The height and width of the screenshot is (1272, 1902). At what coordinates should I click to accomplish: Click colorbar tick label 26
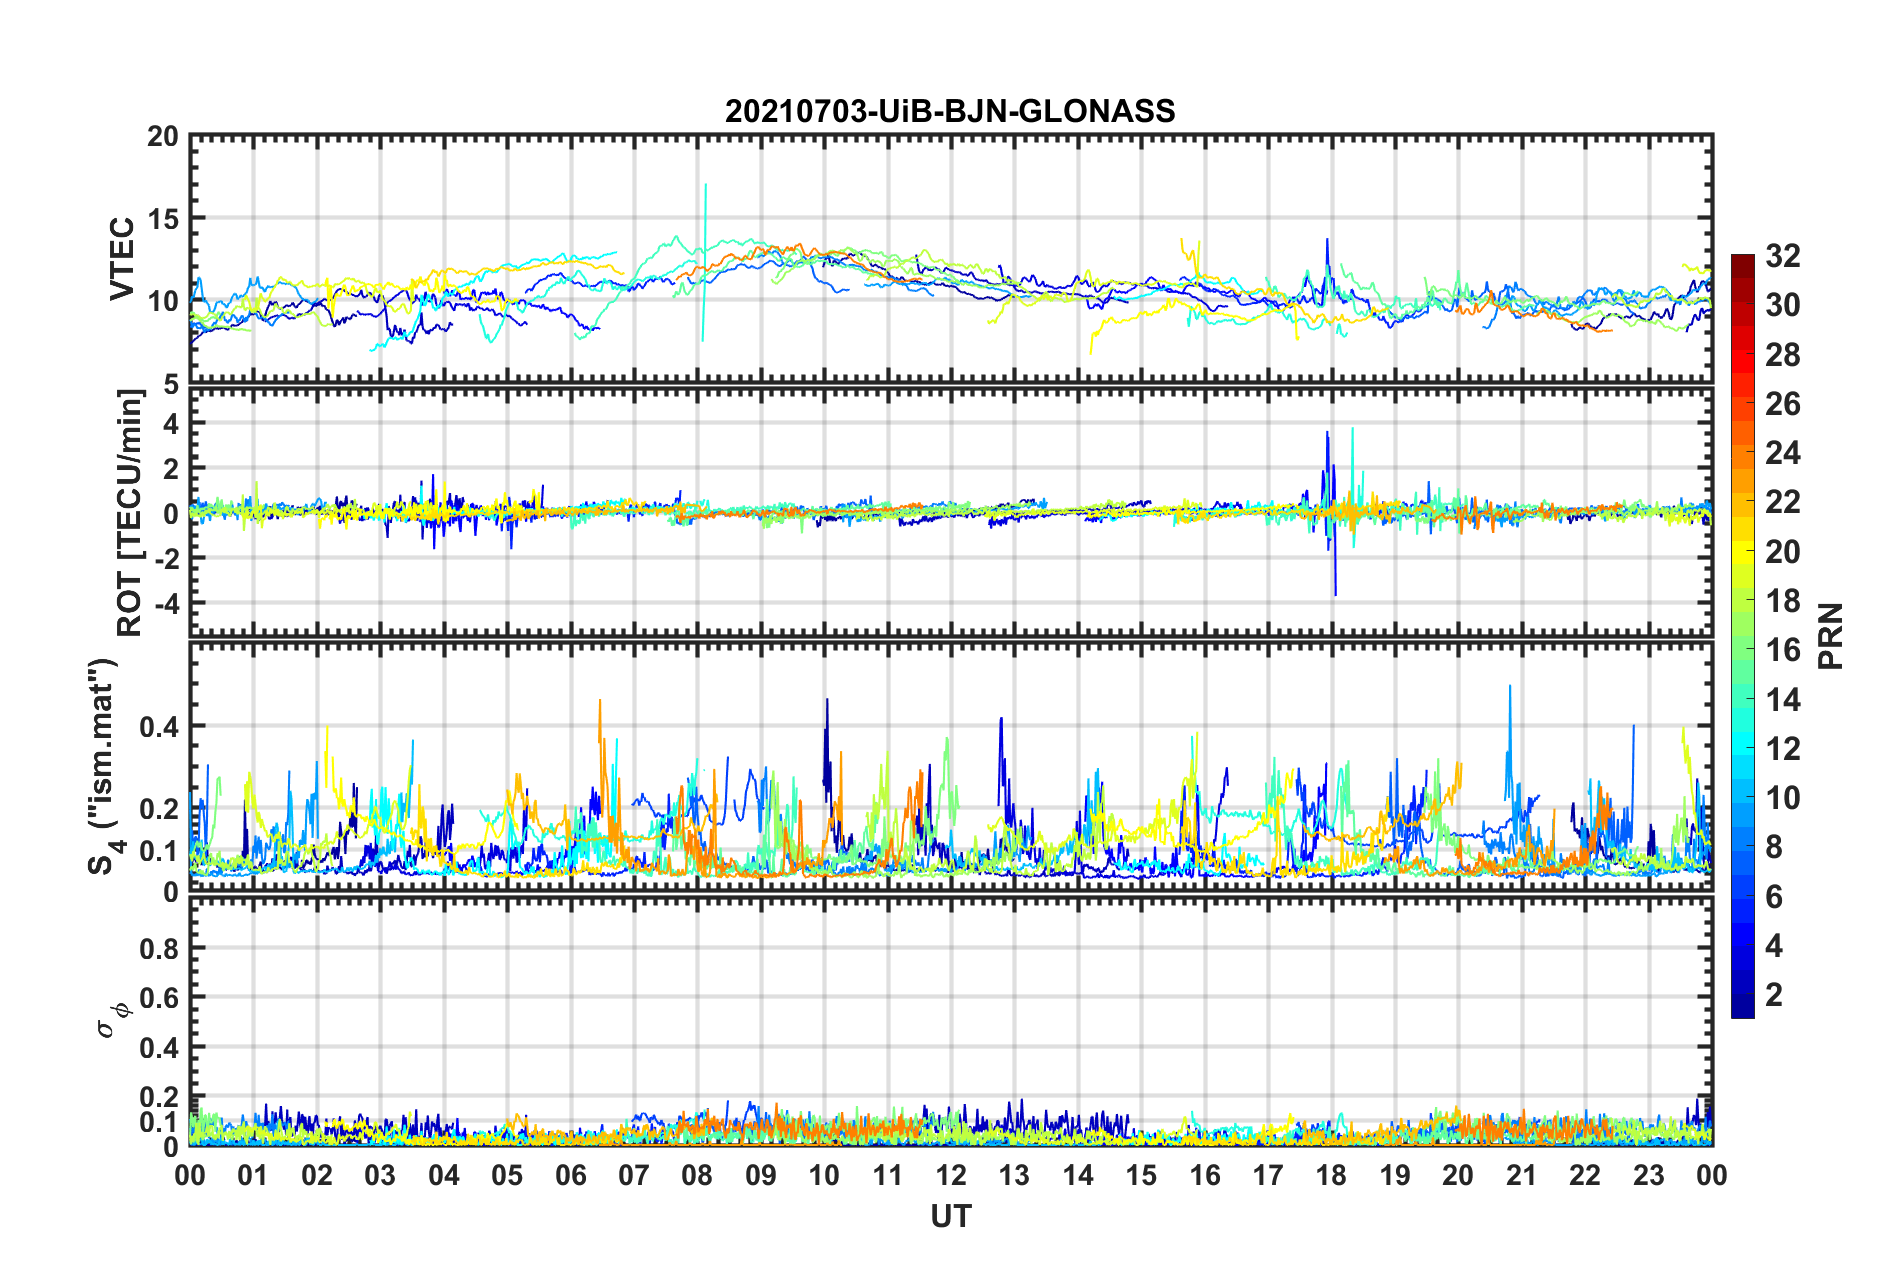[1782, 404]
